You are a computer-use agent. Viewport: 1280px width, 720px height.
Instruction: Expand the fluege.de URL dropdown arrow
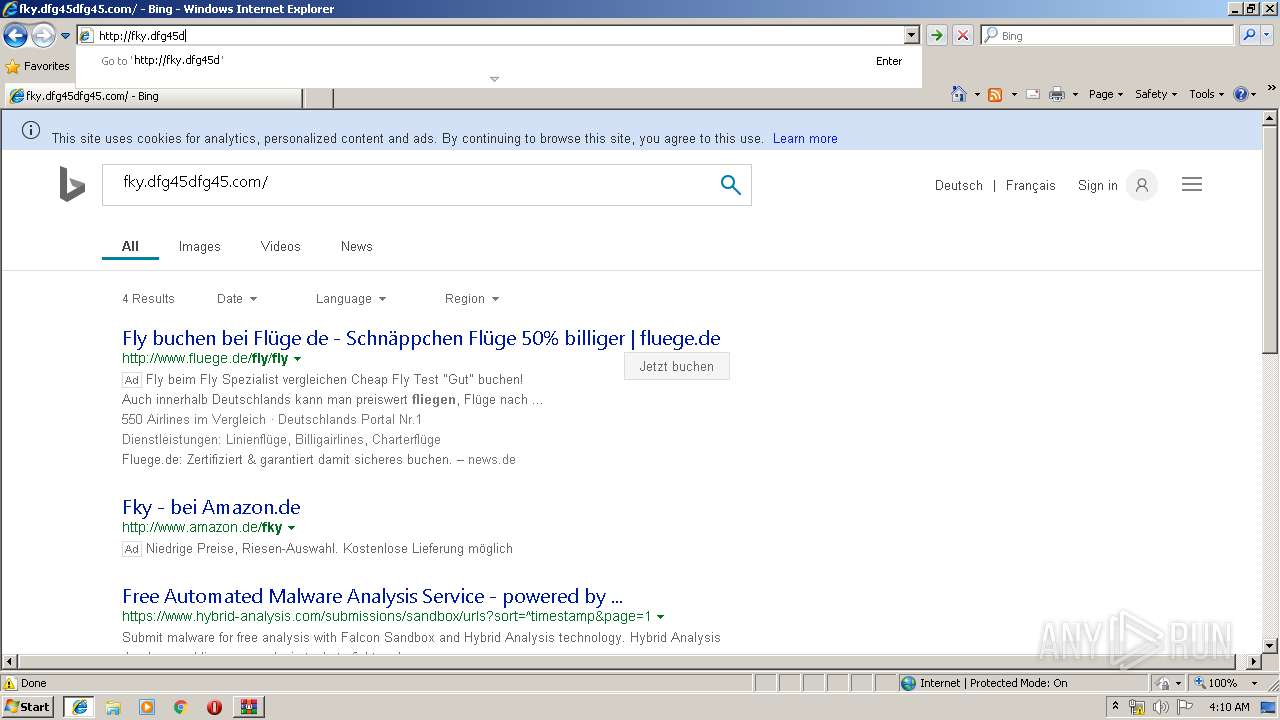coord(297,359)
